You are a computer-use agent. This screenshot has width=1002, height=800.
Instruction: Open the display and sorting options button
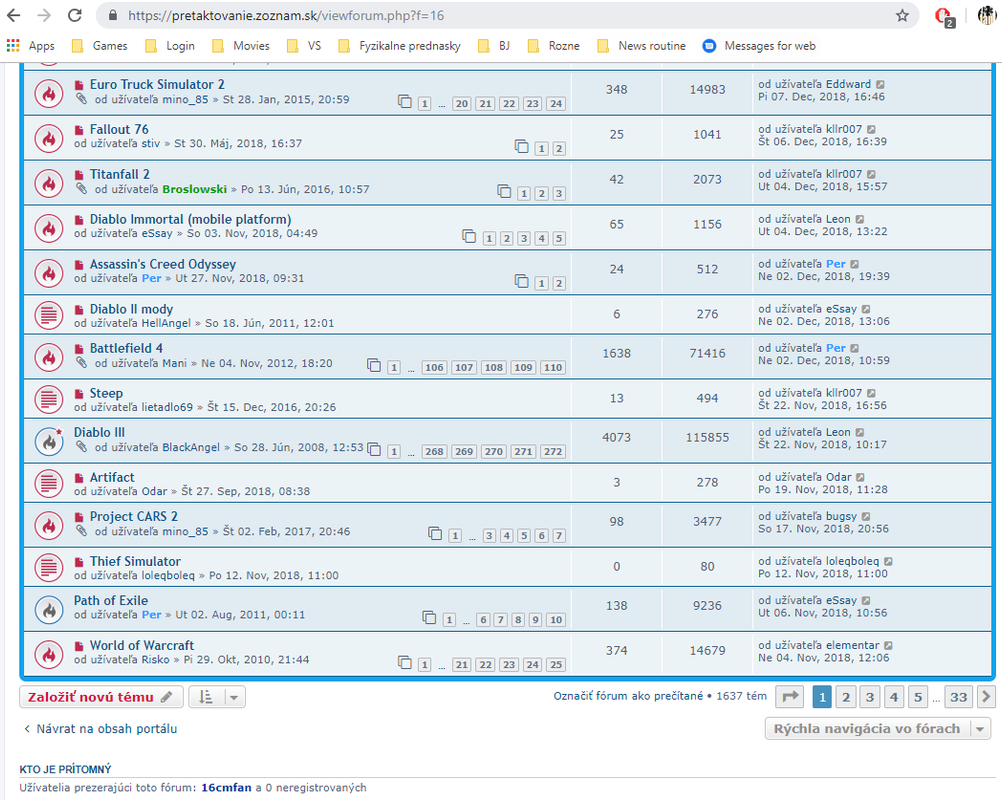point(217,697)
